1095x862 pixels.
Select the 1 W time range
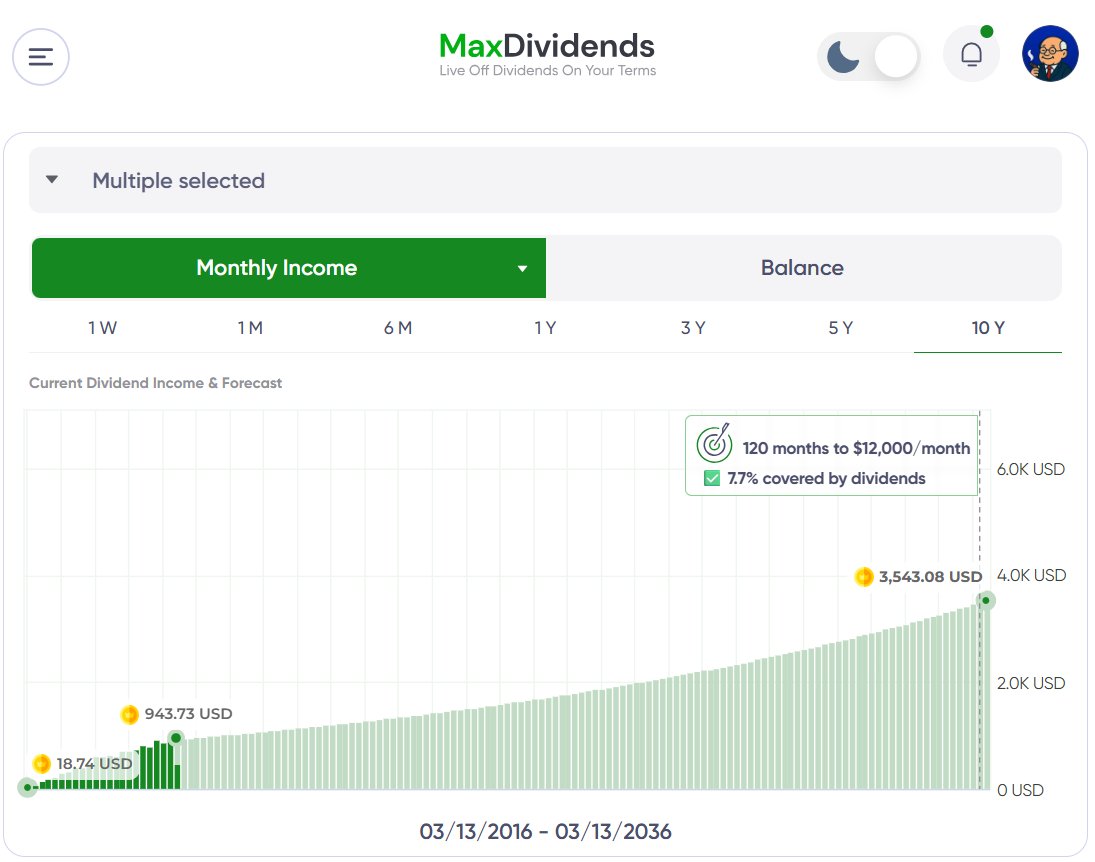tap(103, 328)
